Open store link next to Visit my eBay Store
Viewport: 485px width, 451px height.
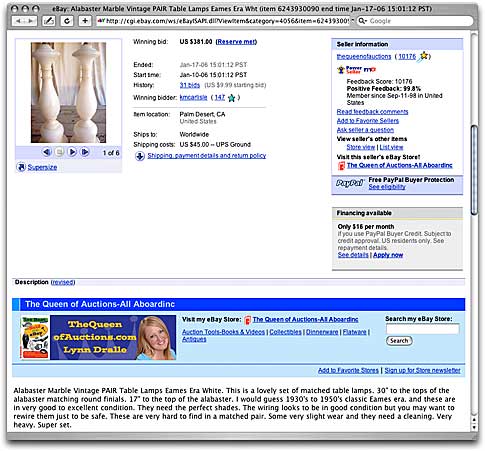(x=305, y=319)
